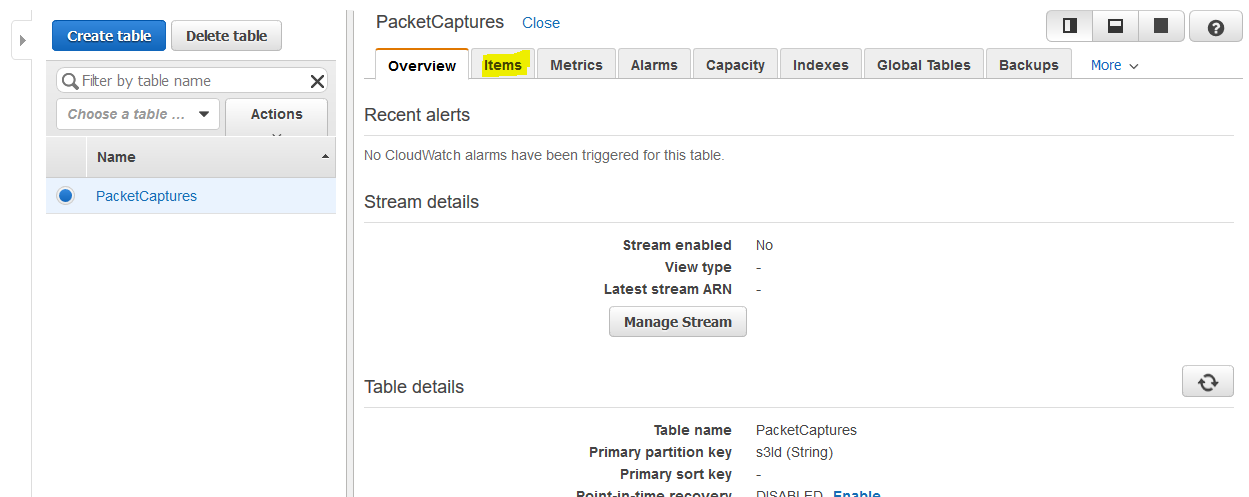The height and width of the screenshot is (497, 1249).
Task: Clear the table name filter with X
Action: coord(317,81)
